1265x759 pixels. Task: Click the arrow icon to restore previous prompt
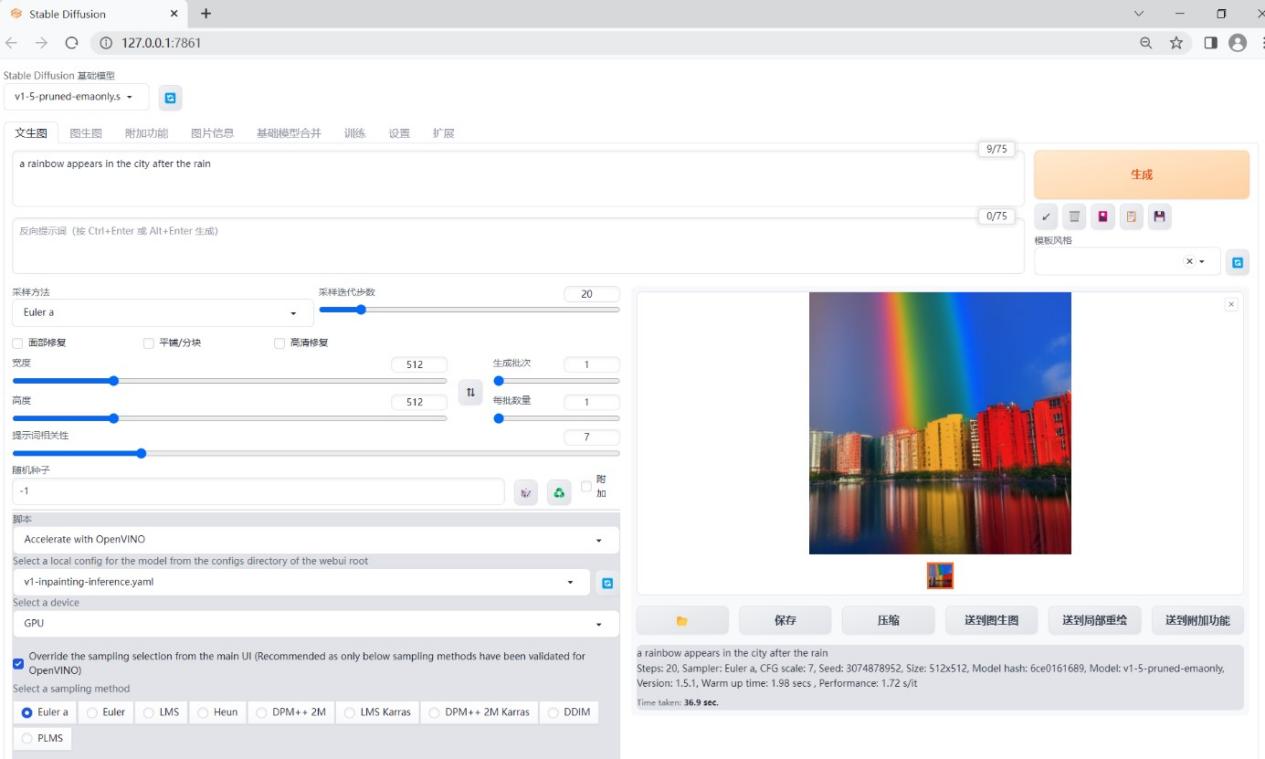1045,216
